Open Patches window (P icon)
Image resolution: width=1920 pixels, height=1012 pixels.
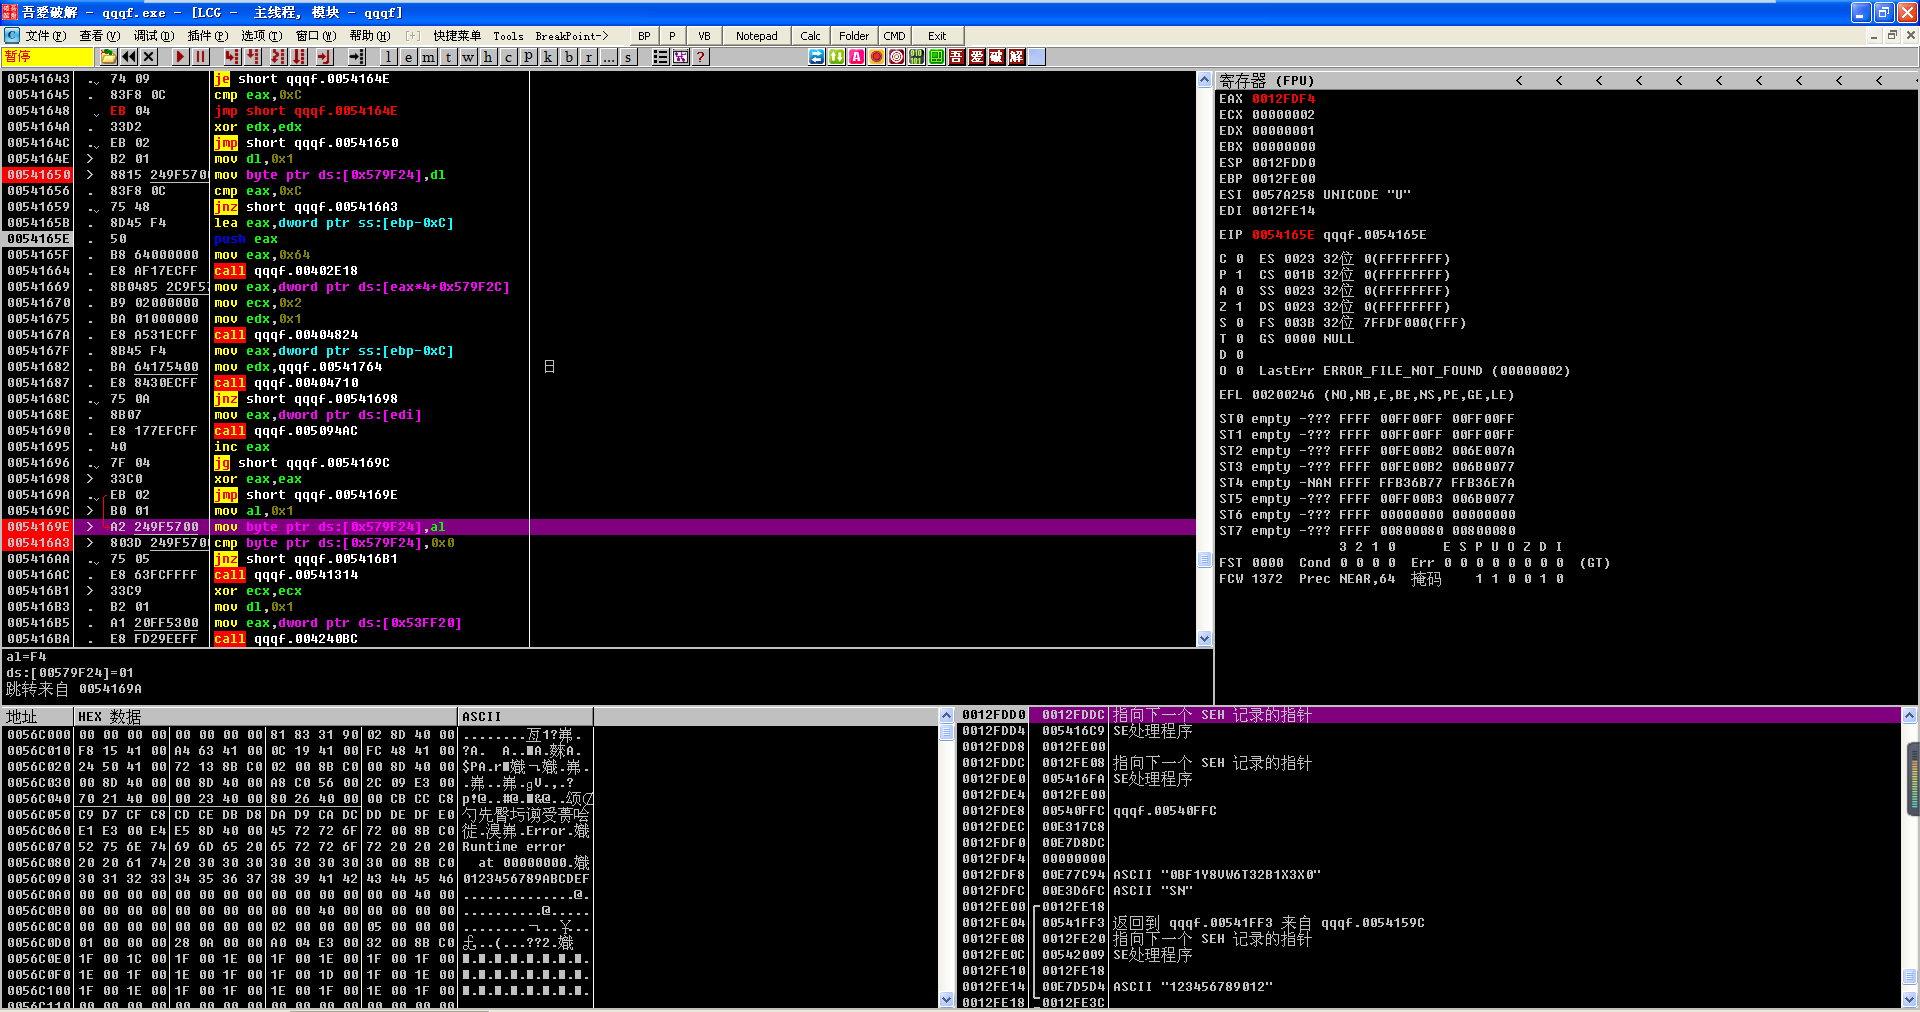tap(528, 57)
